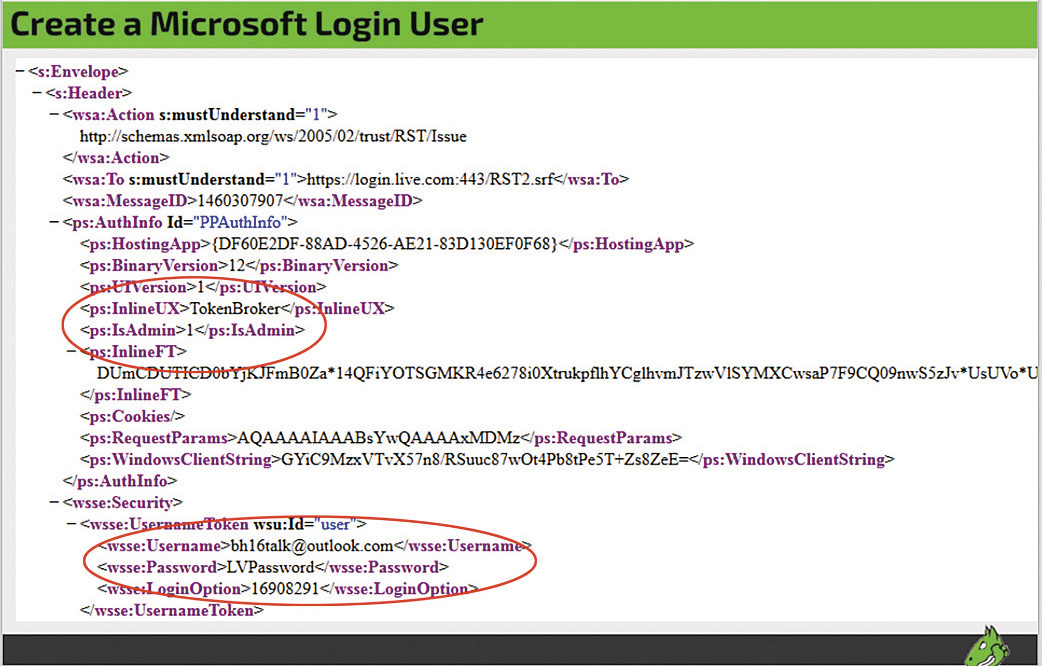This screenshot has width=1042, height=666.
Task: Collapse the ps:AuthInfo node
Action: tap(54, 222)
